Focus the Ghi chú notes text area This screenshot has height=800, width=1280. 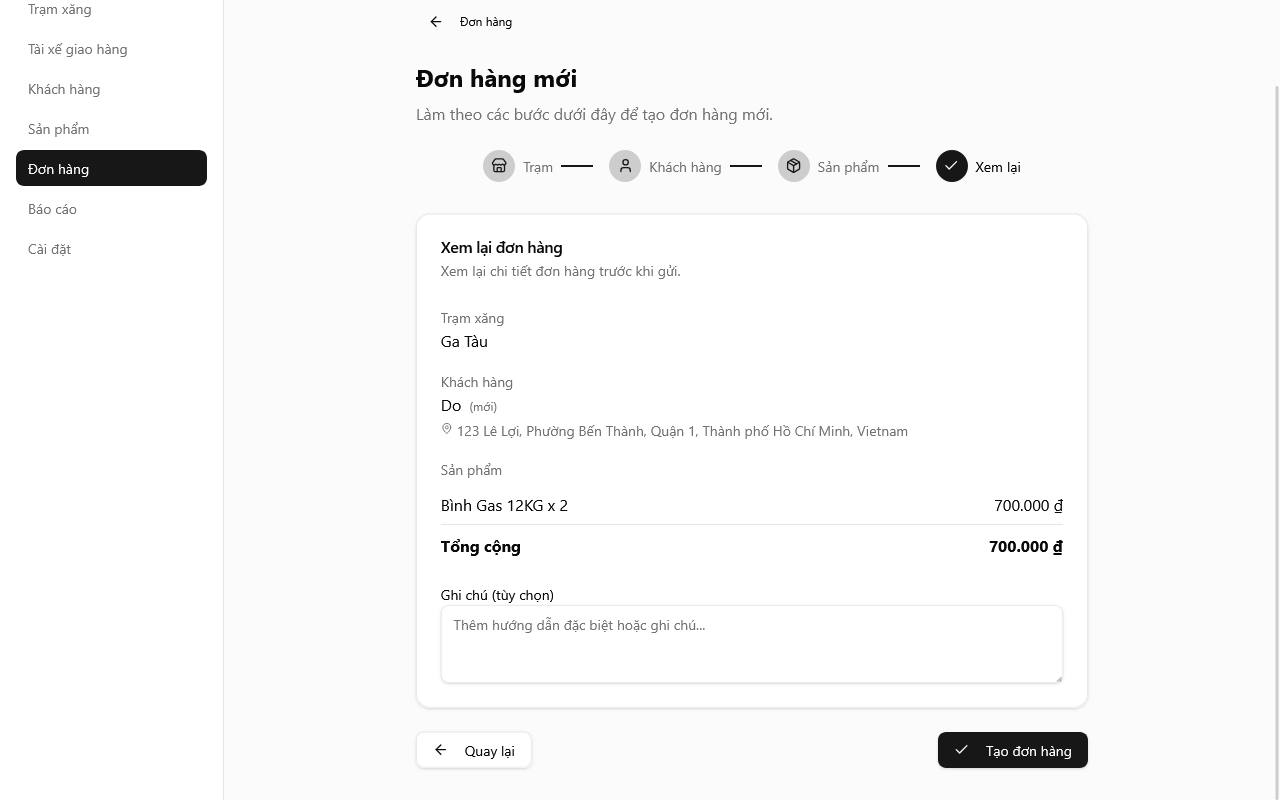tap(751, 644)
